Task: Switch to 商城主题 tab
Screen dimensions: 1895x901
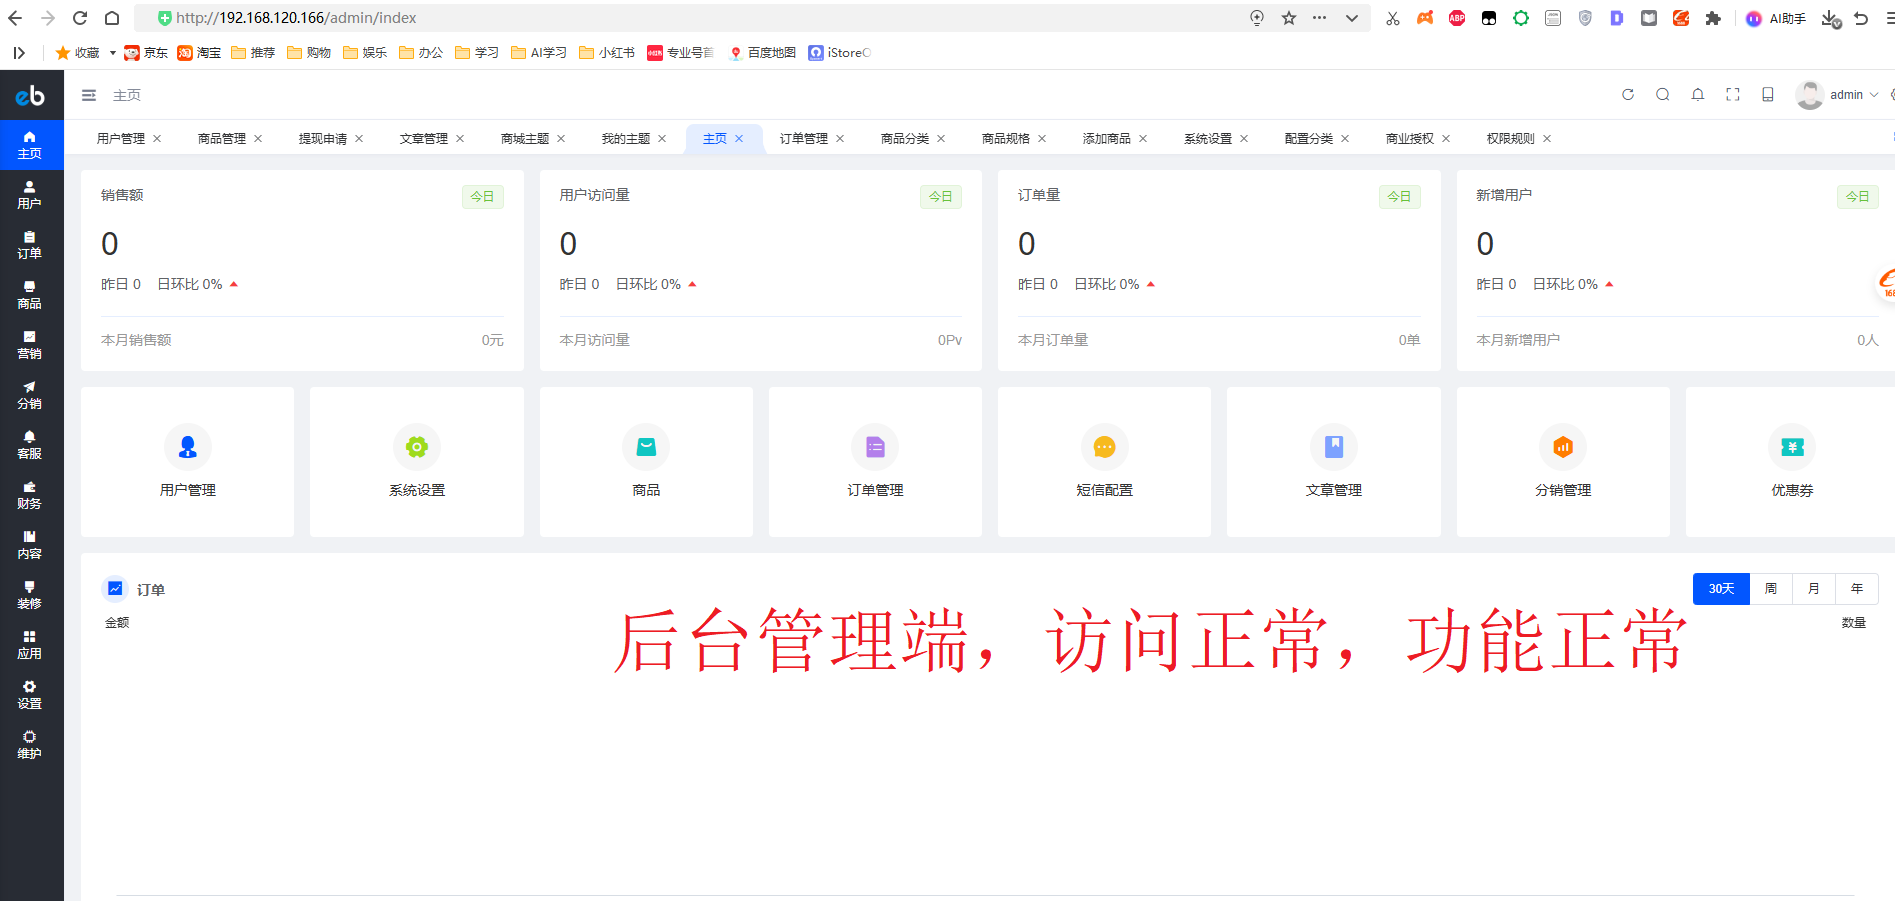Action: (x=525, y=139)
